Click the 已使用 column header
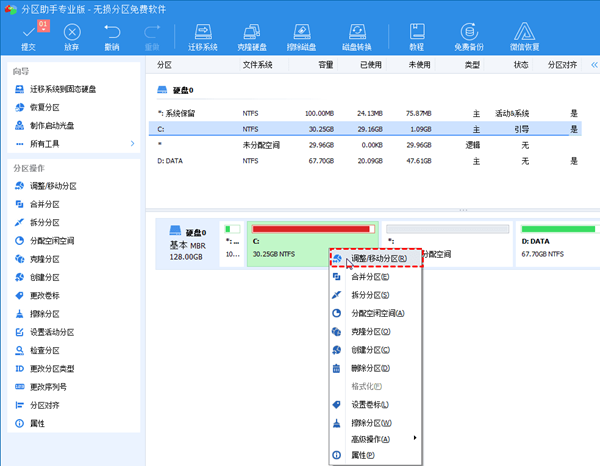This screenshot has width=600, height=466. pyautogui.click(x=371, y=65)
